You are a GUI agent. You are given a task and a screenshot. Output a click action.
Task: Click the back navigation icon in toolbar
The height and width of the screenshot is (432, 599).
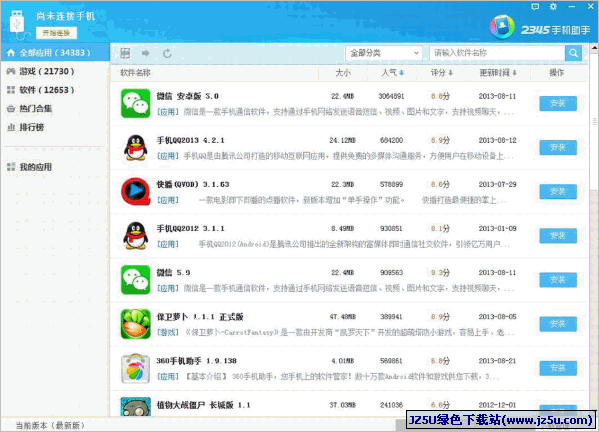(x=125, y=53)
